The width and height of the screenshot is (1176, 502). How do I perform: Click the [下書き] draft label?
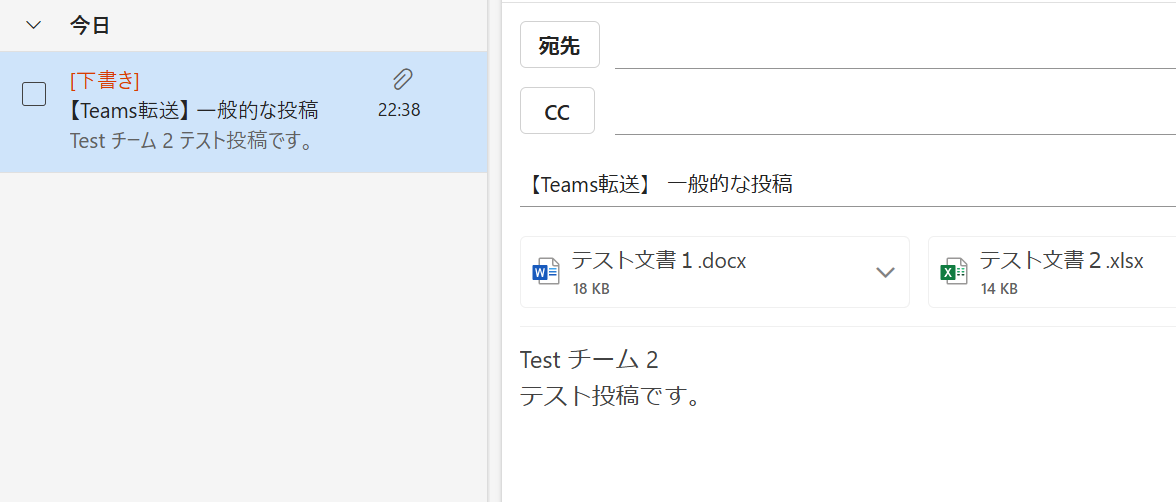click(105, 80)
